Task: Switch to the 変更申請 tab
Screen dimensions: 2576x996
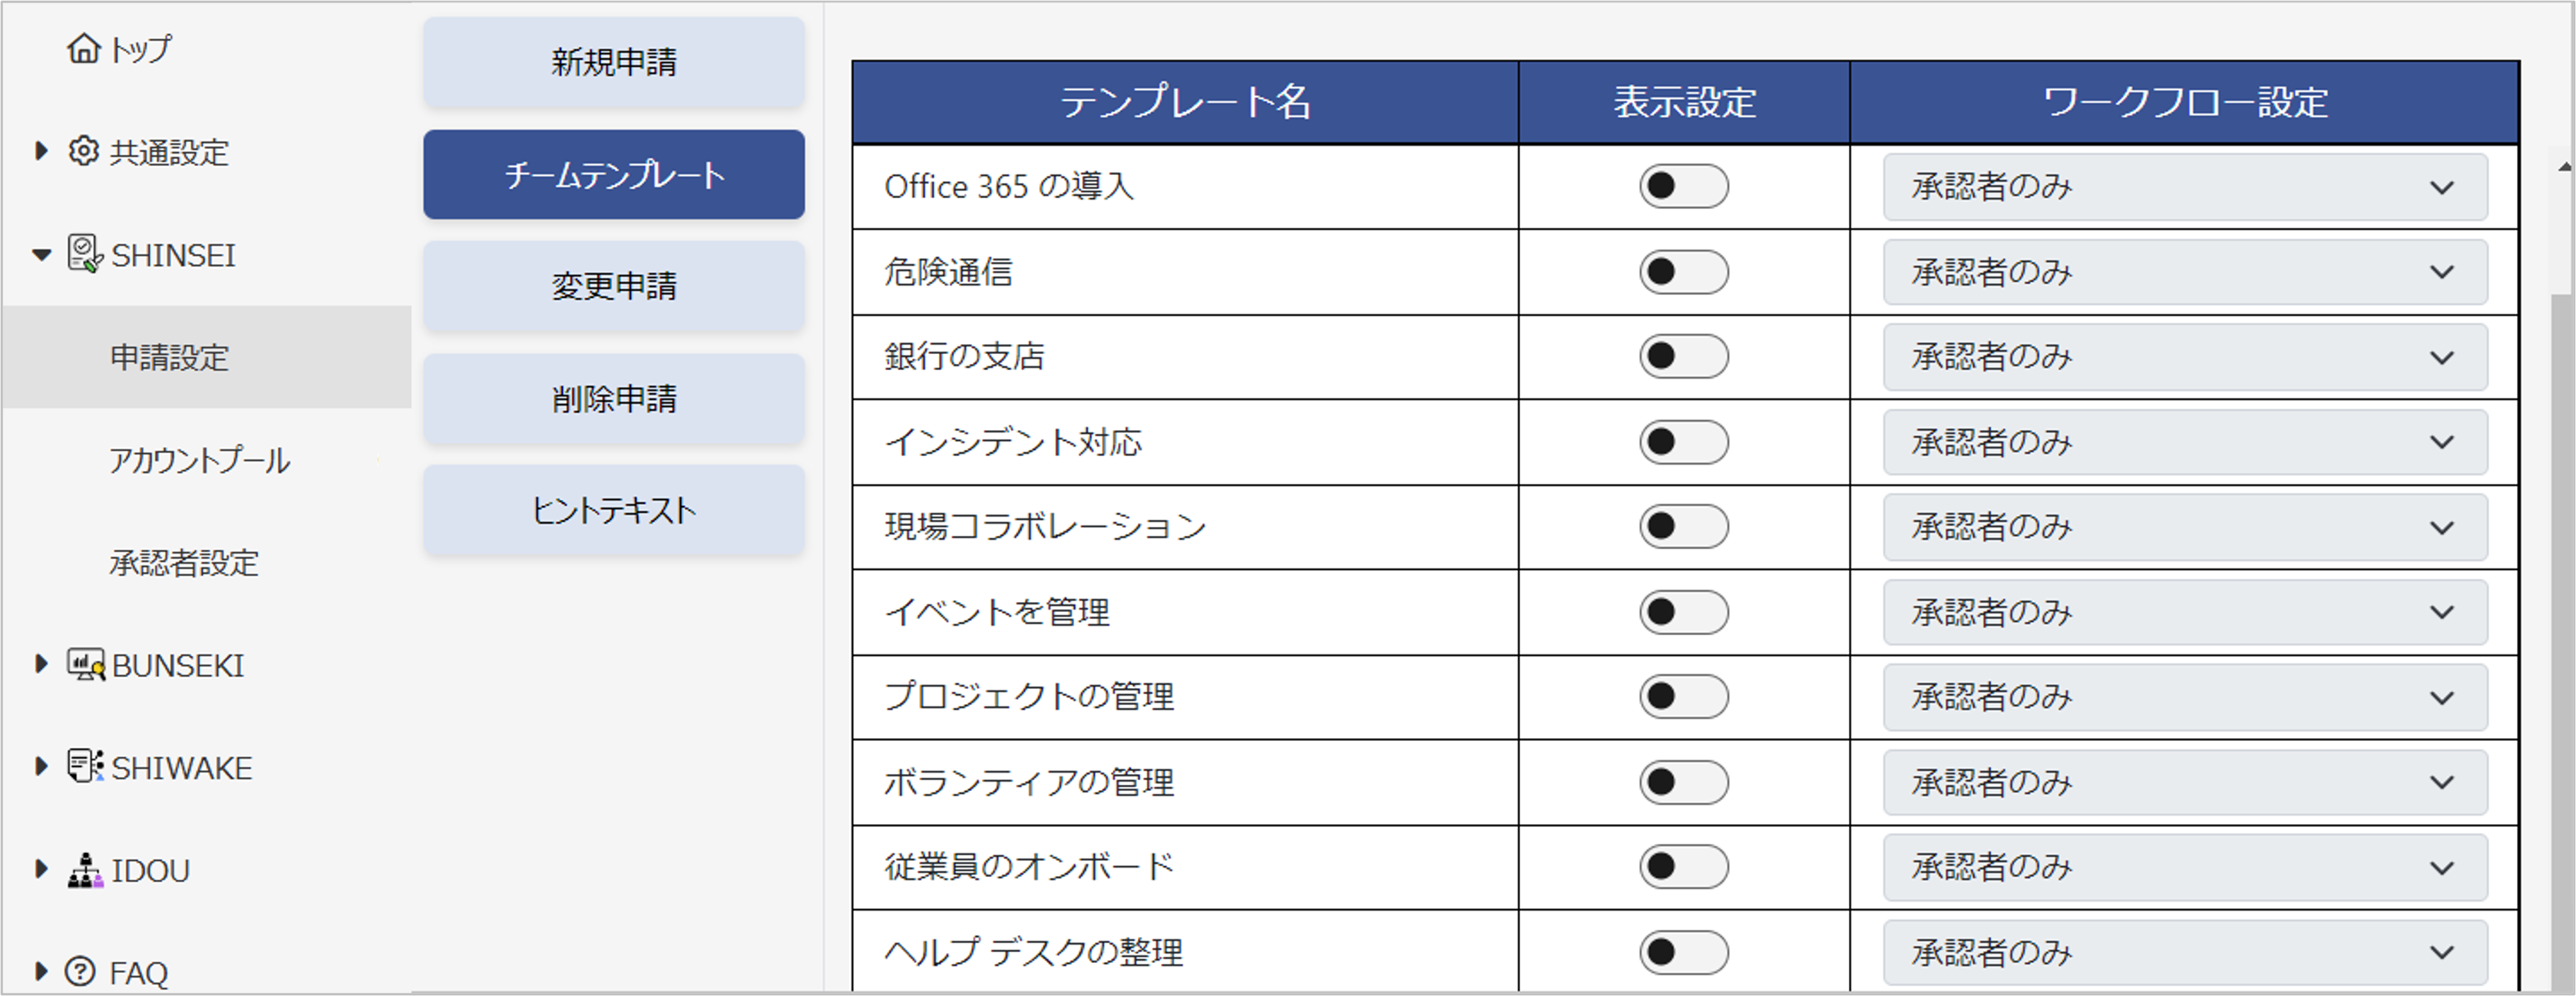Action: (613, 286)
